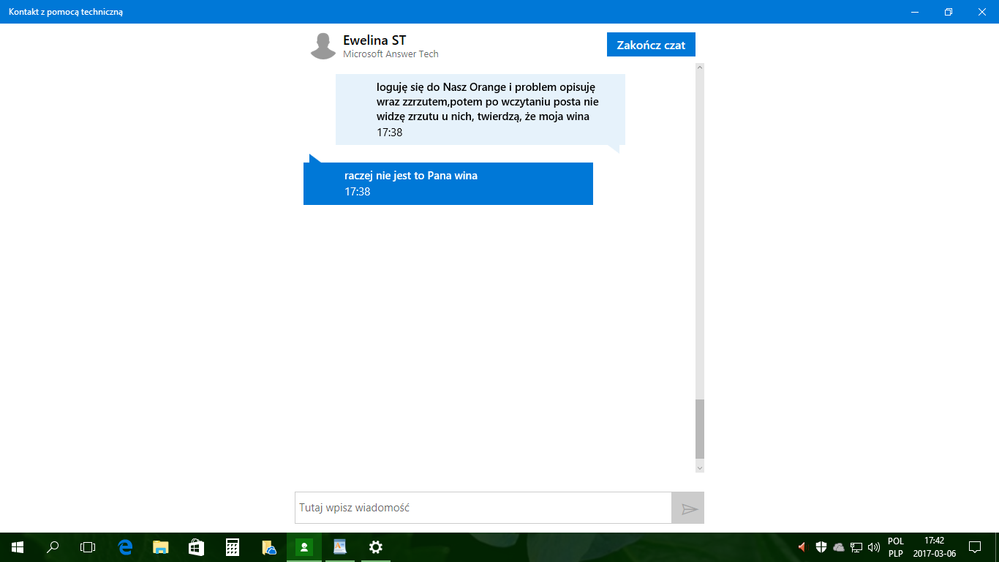Click the message input field
Screen dimensions: 999x562
(x=483, y=508)
